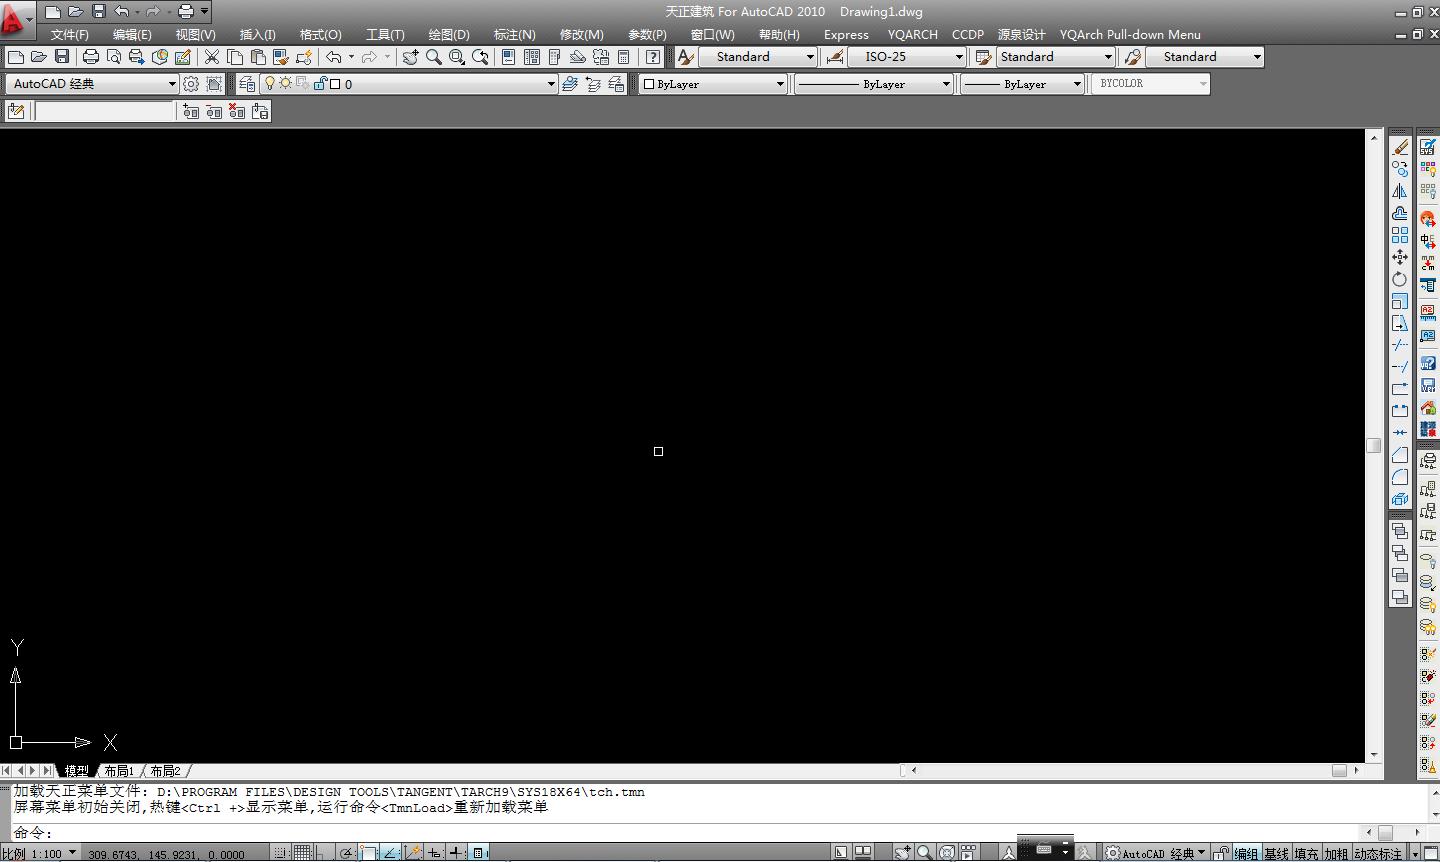Expand the layer list dropdown showing layer 0
The height and width of the screenshot is (862, 1440).
tap(550, 84)
